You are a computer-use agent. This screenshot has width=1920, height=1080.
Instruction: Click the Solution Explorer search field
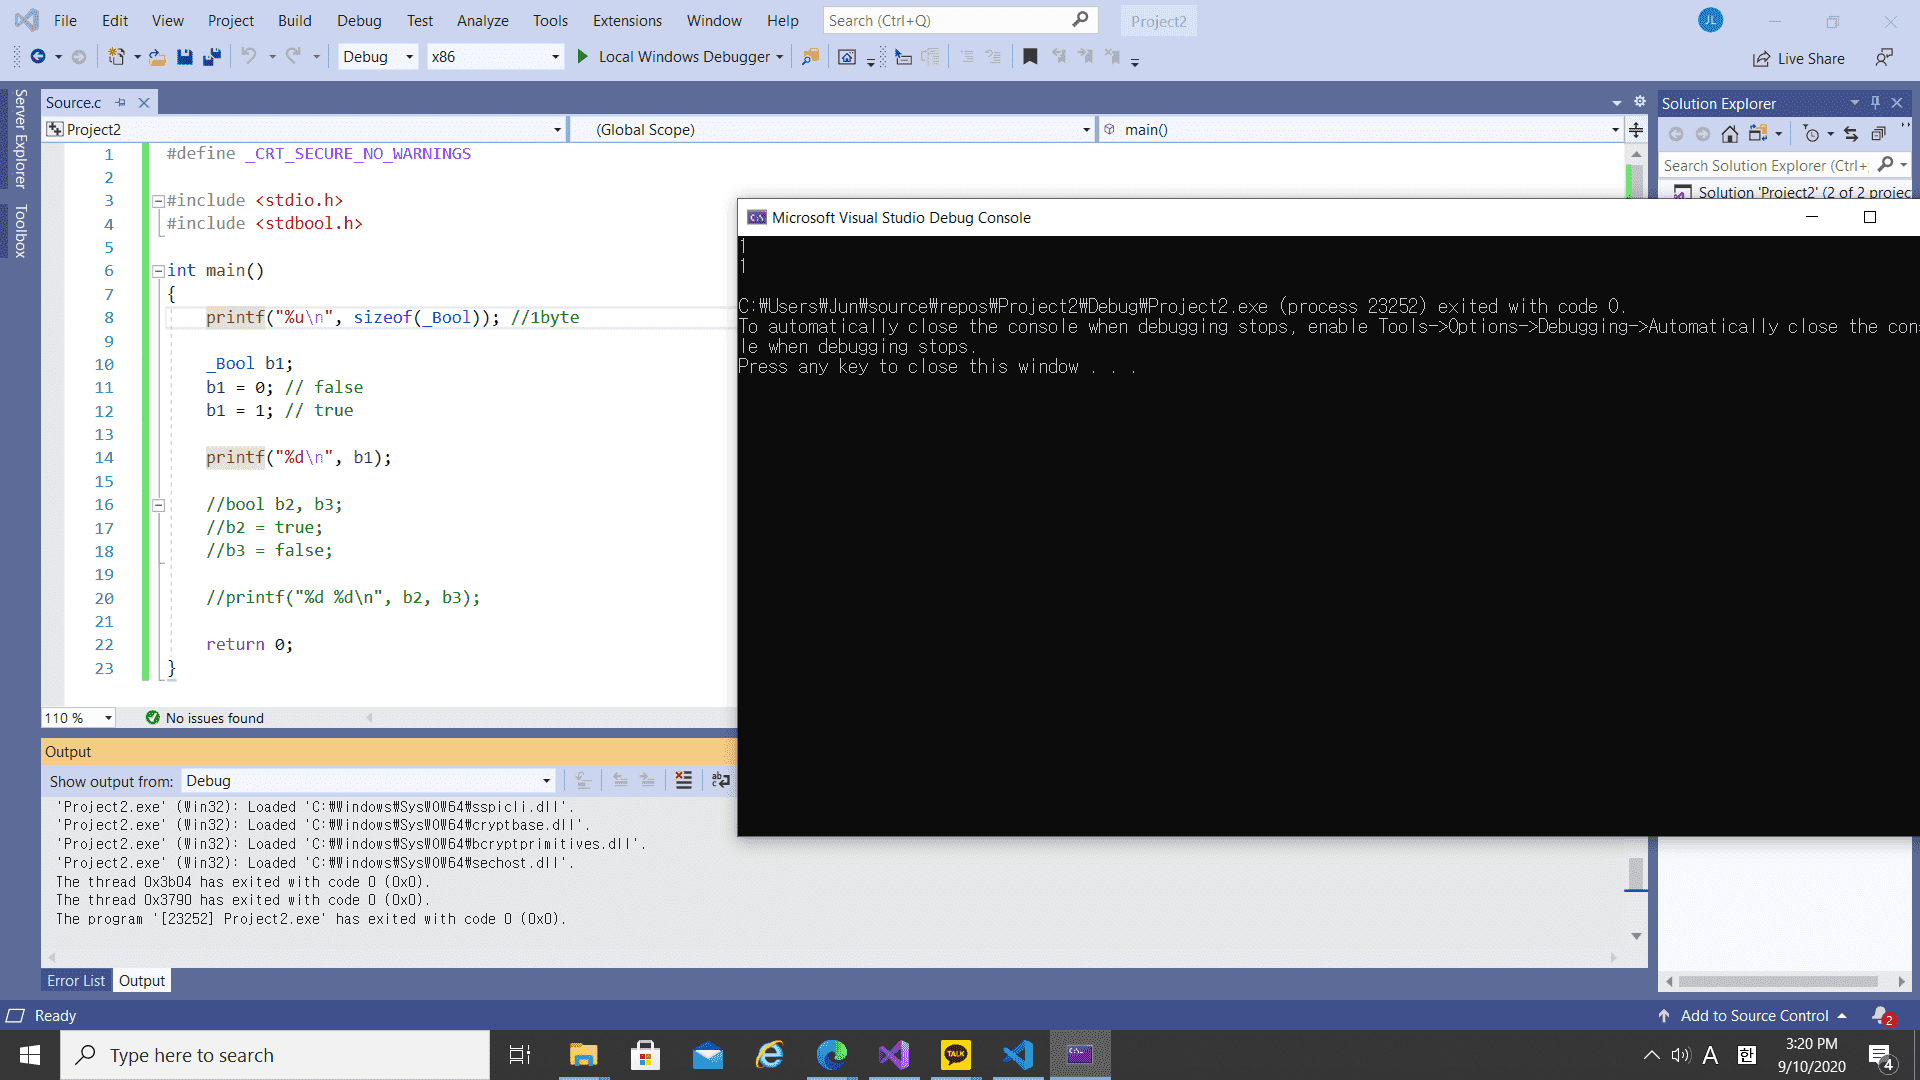pyautogui.click(x=1765, y=166)
